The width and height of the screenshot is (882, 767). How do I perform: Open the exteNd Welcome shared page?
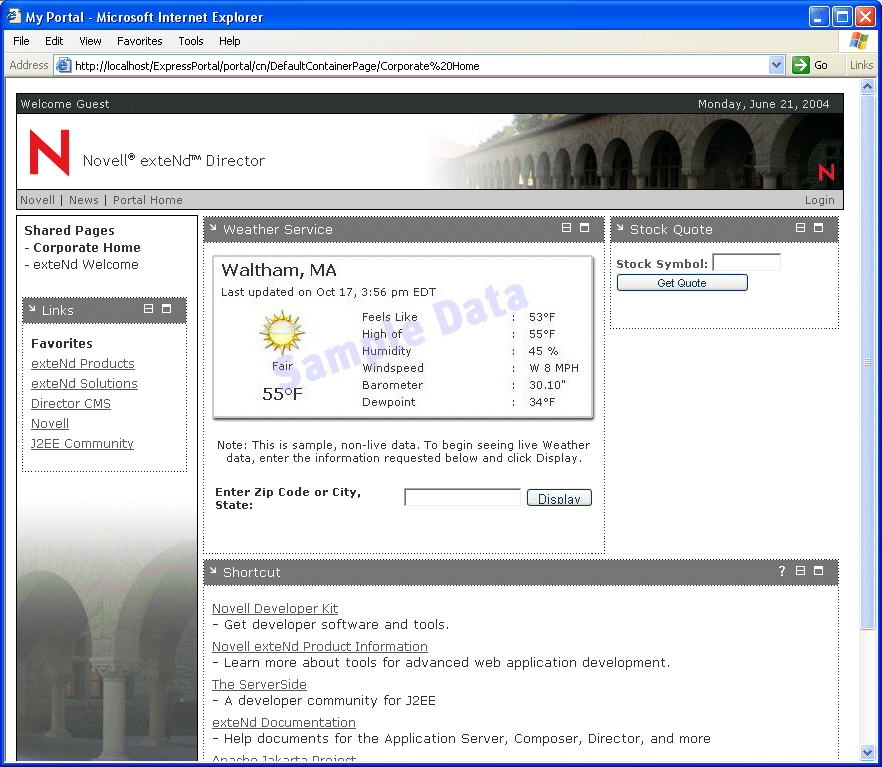click(x=86, y=265)
